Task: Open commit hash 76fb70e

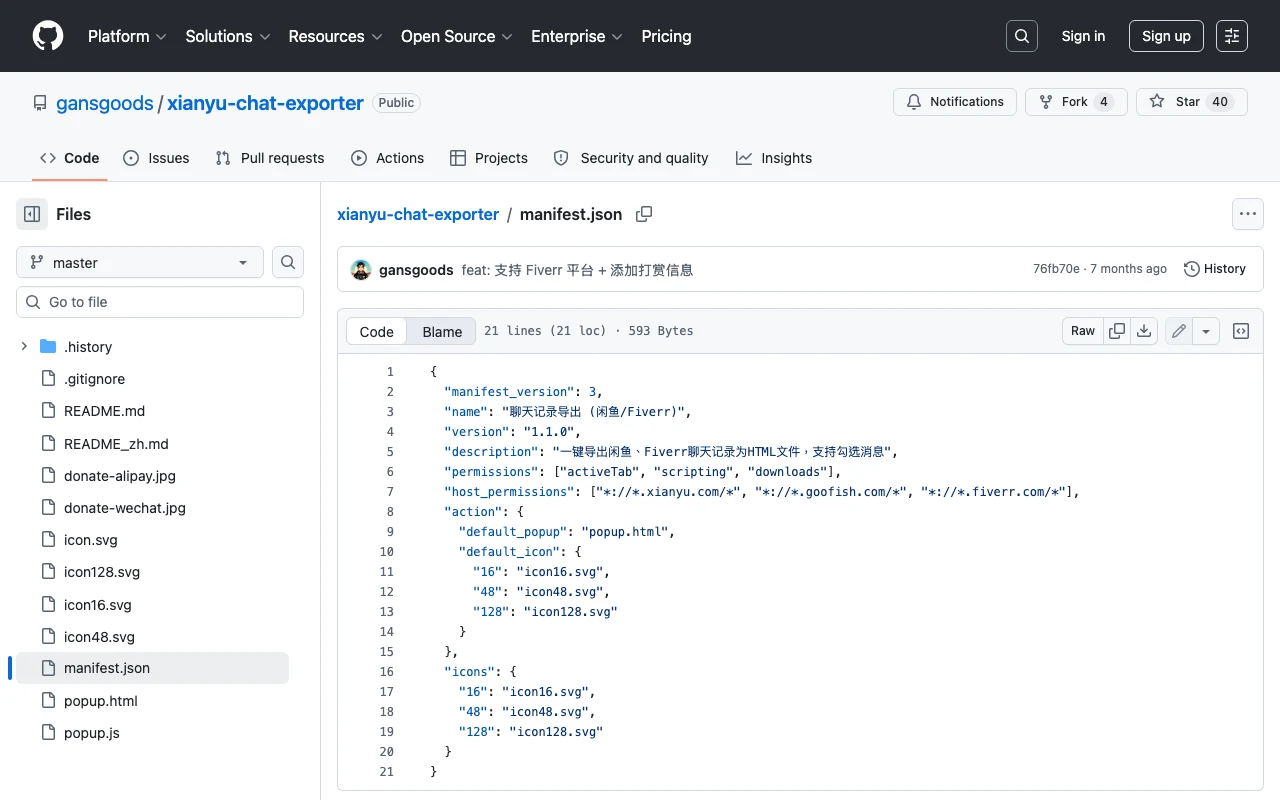Action: 1056,269
